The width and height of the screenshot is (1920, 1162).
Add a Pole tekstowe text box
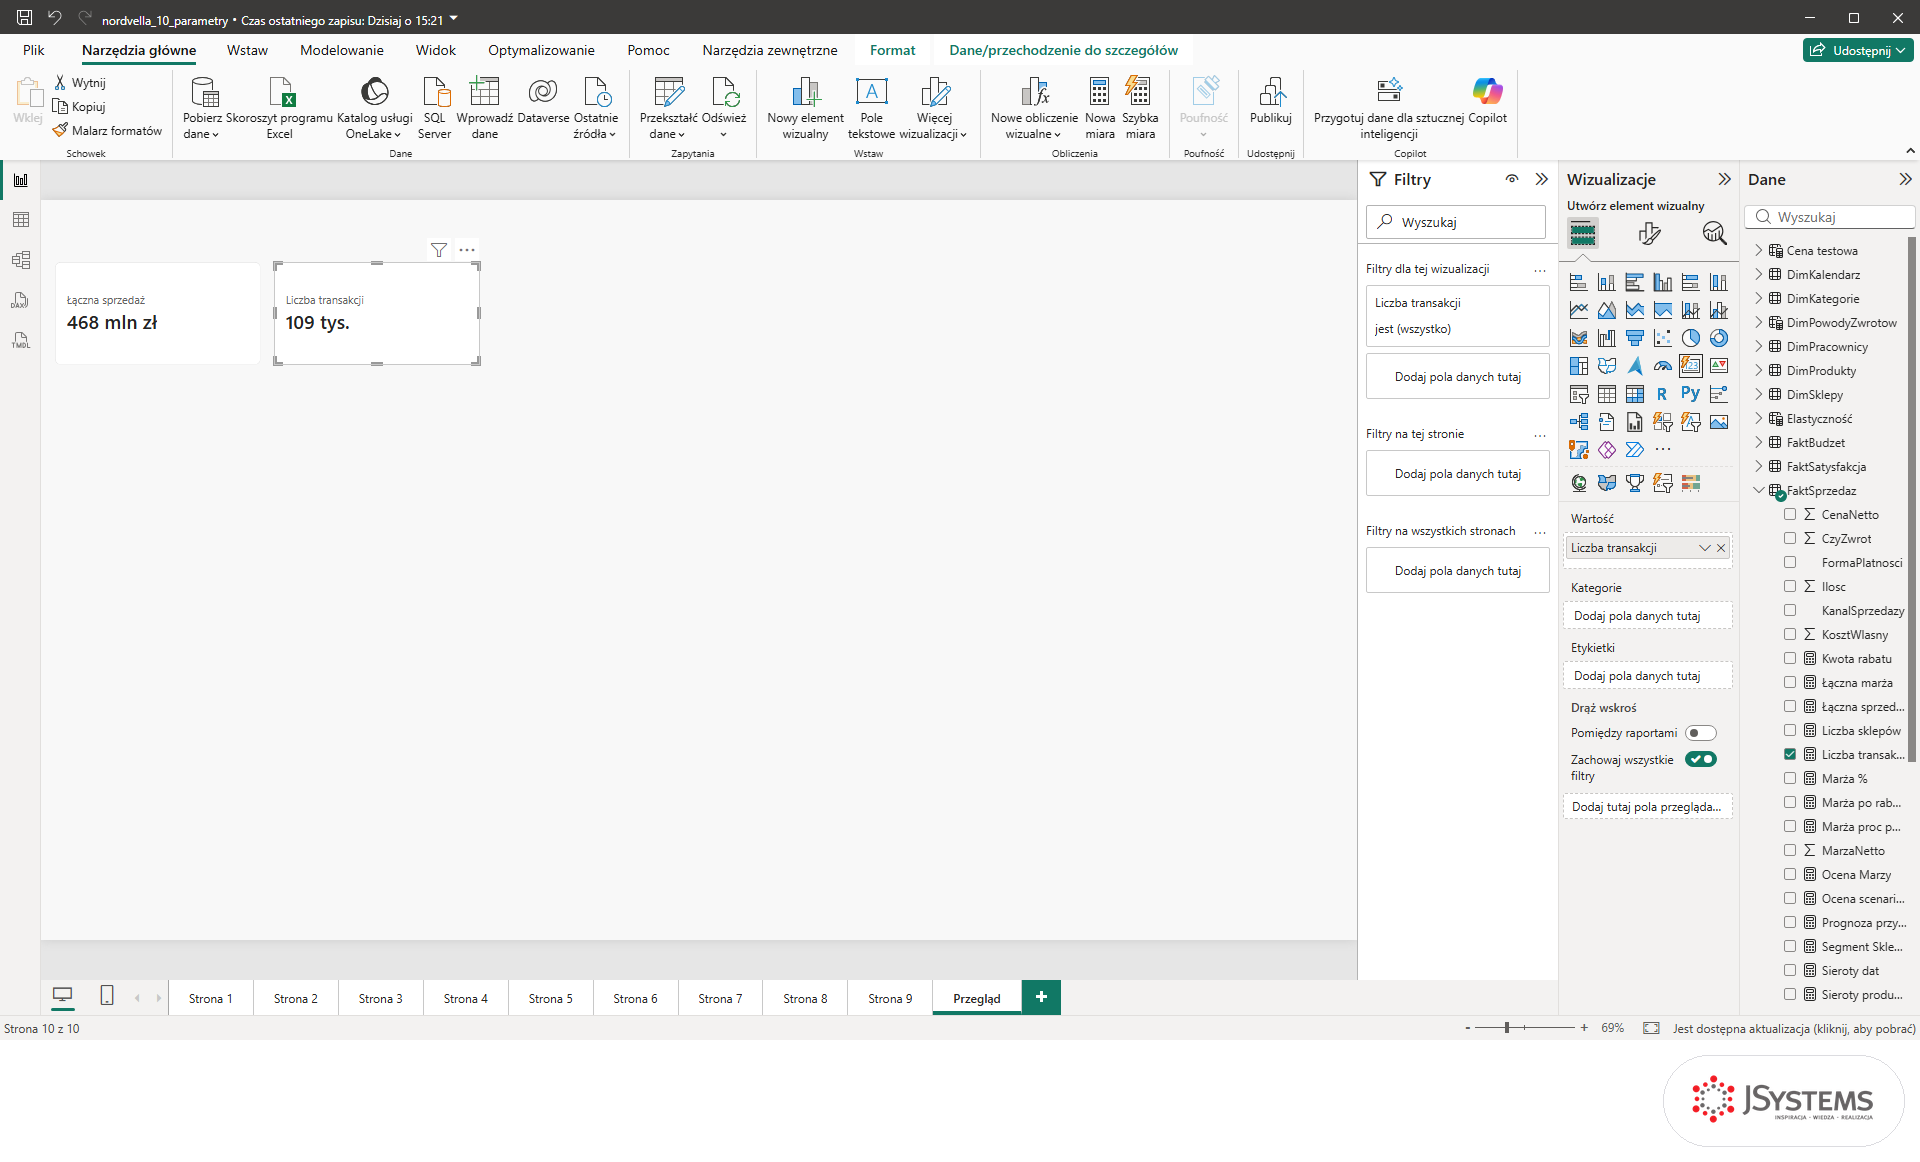point(871,108)
